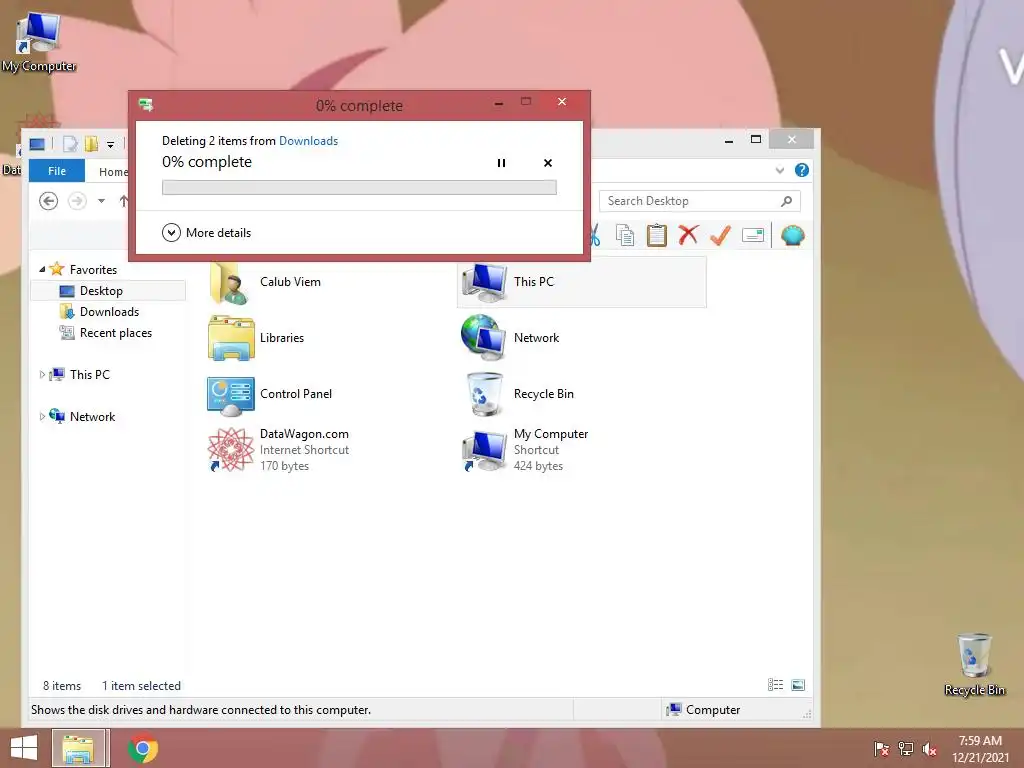Pause the delete operation
The width and height of the screenshot is (1024, 768).
tap(501, 163)
